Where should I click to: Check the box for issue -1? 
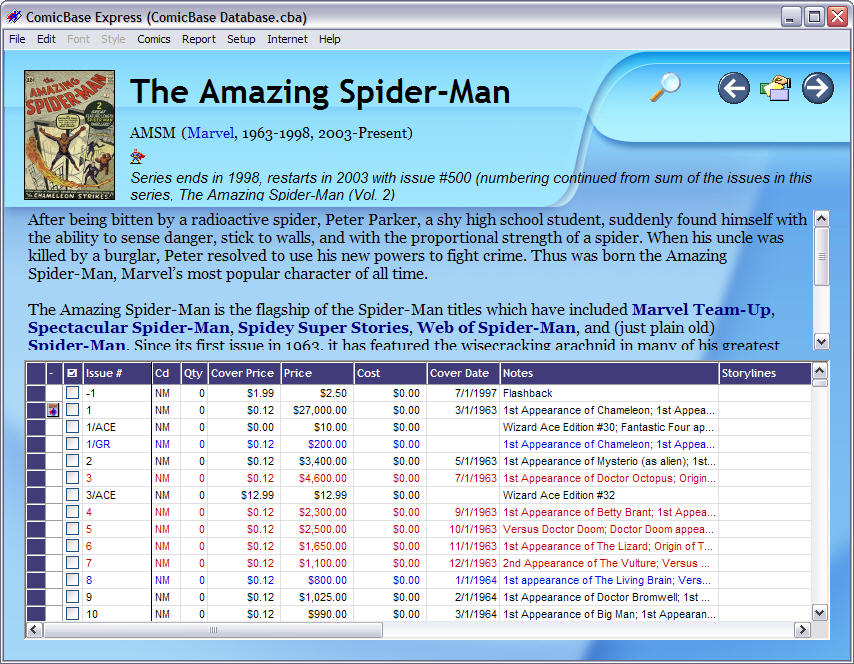click(x=72, y=393)
